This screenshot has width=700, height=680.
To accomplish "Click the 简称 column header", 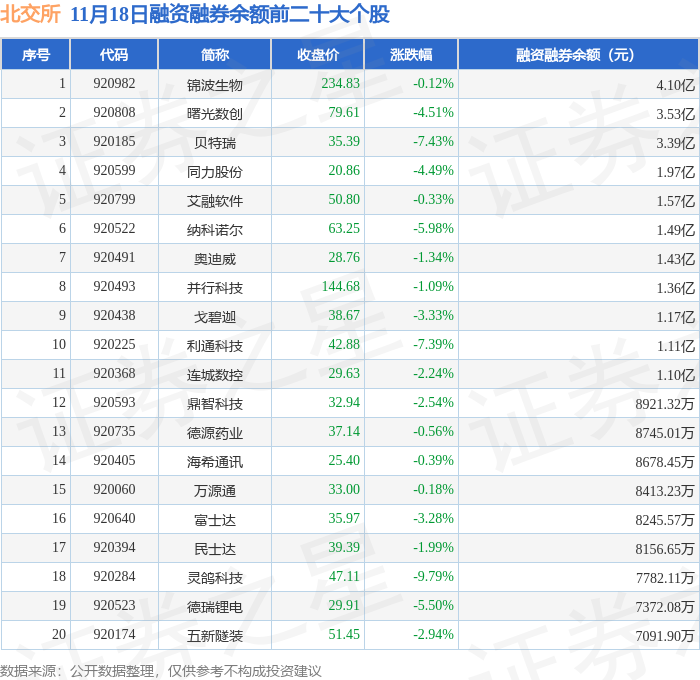I will (x=215, y=54).
